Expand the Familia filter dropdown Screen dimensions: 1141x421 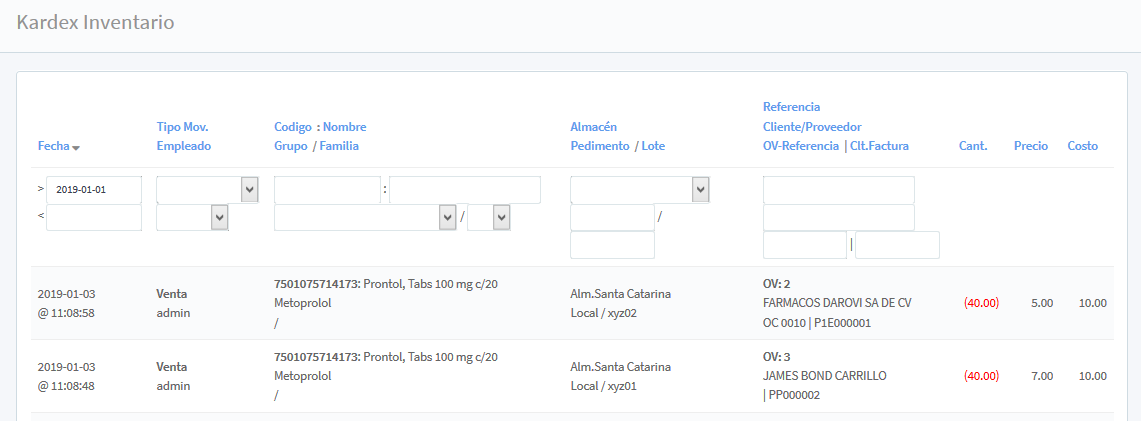[489, 217]
